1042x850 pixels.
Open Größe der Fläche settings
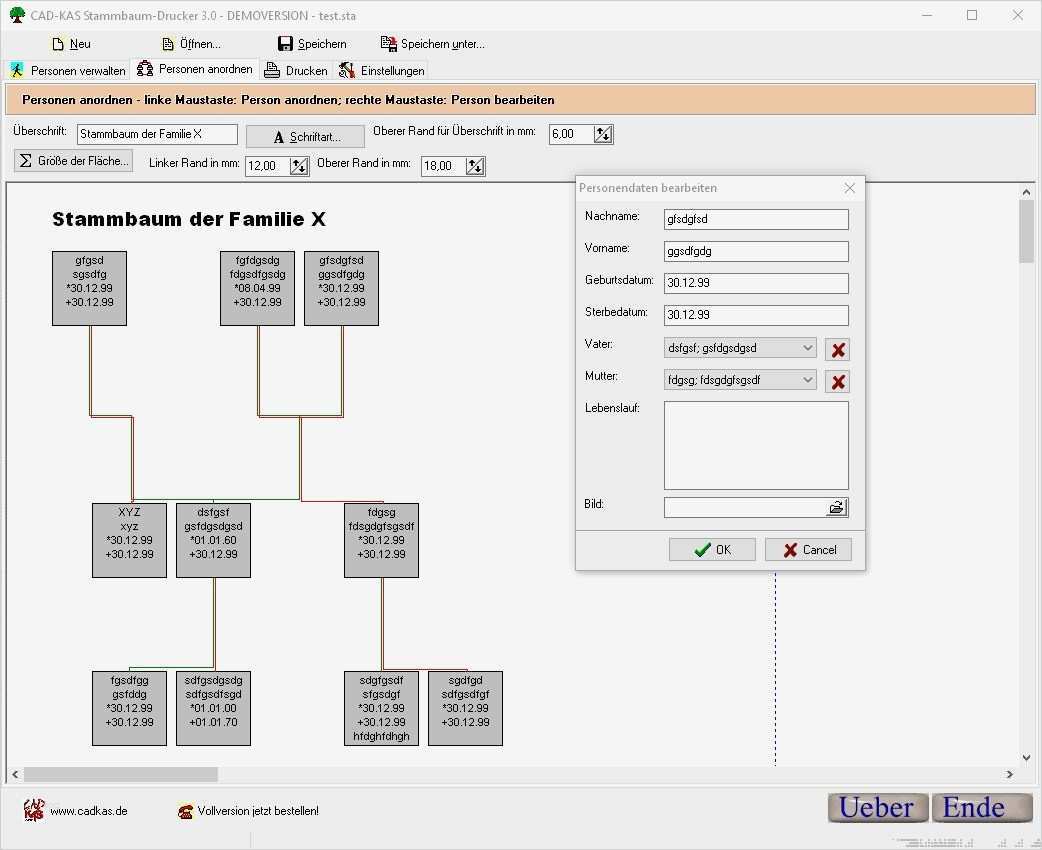[x=73, y=160]
